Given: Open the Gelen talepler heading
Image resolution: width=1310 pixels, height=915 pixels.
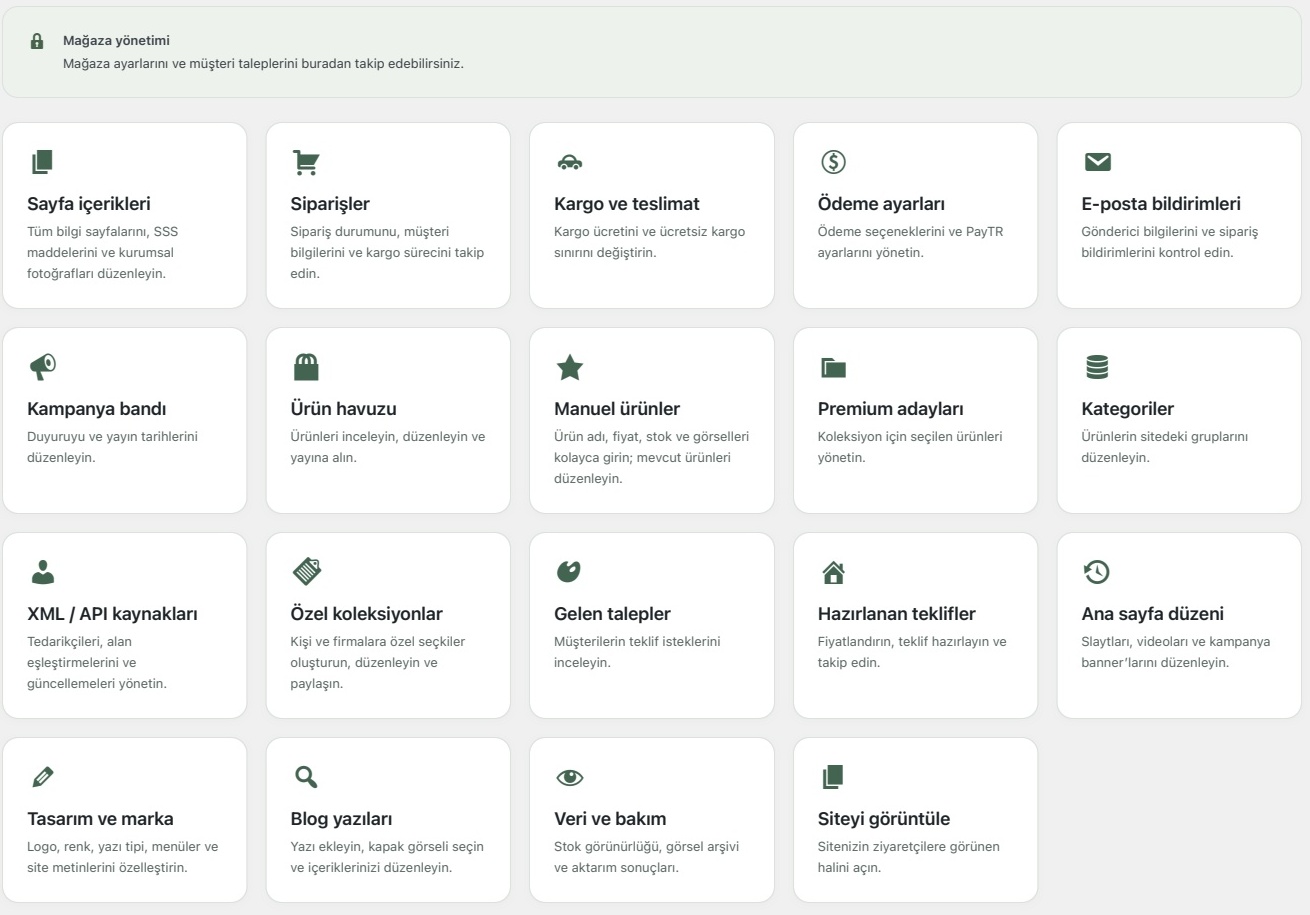Looking at the screenshot, I should click(612, 614).
